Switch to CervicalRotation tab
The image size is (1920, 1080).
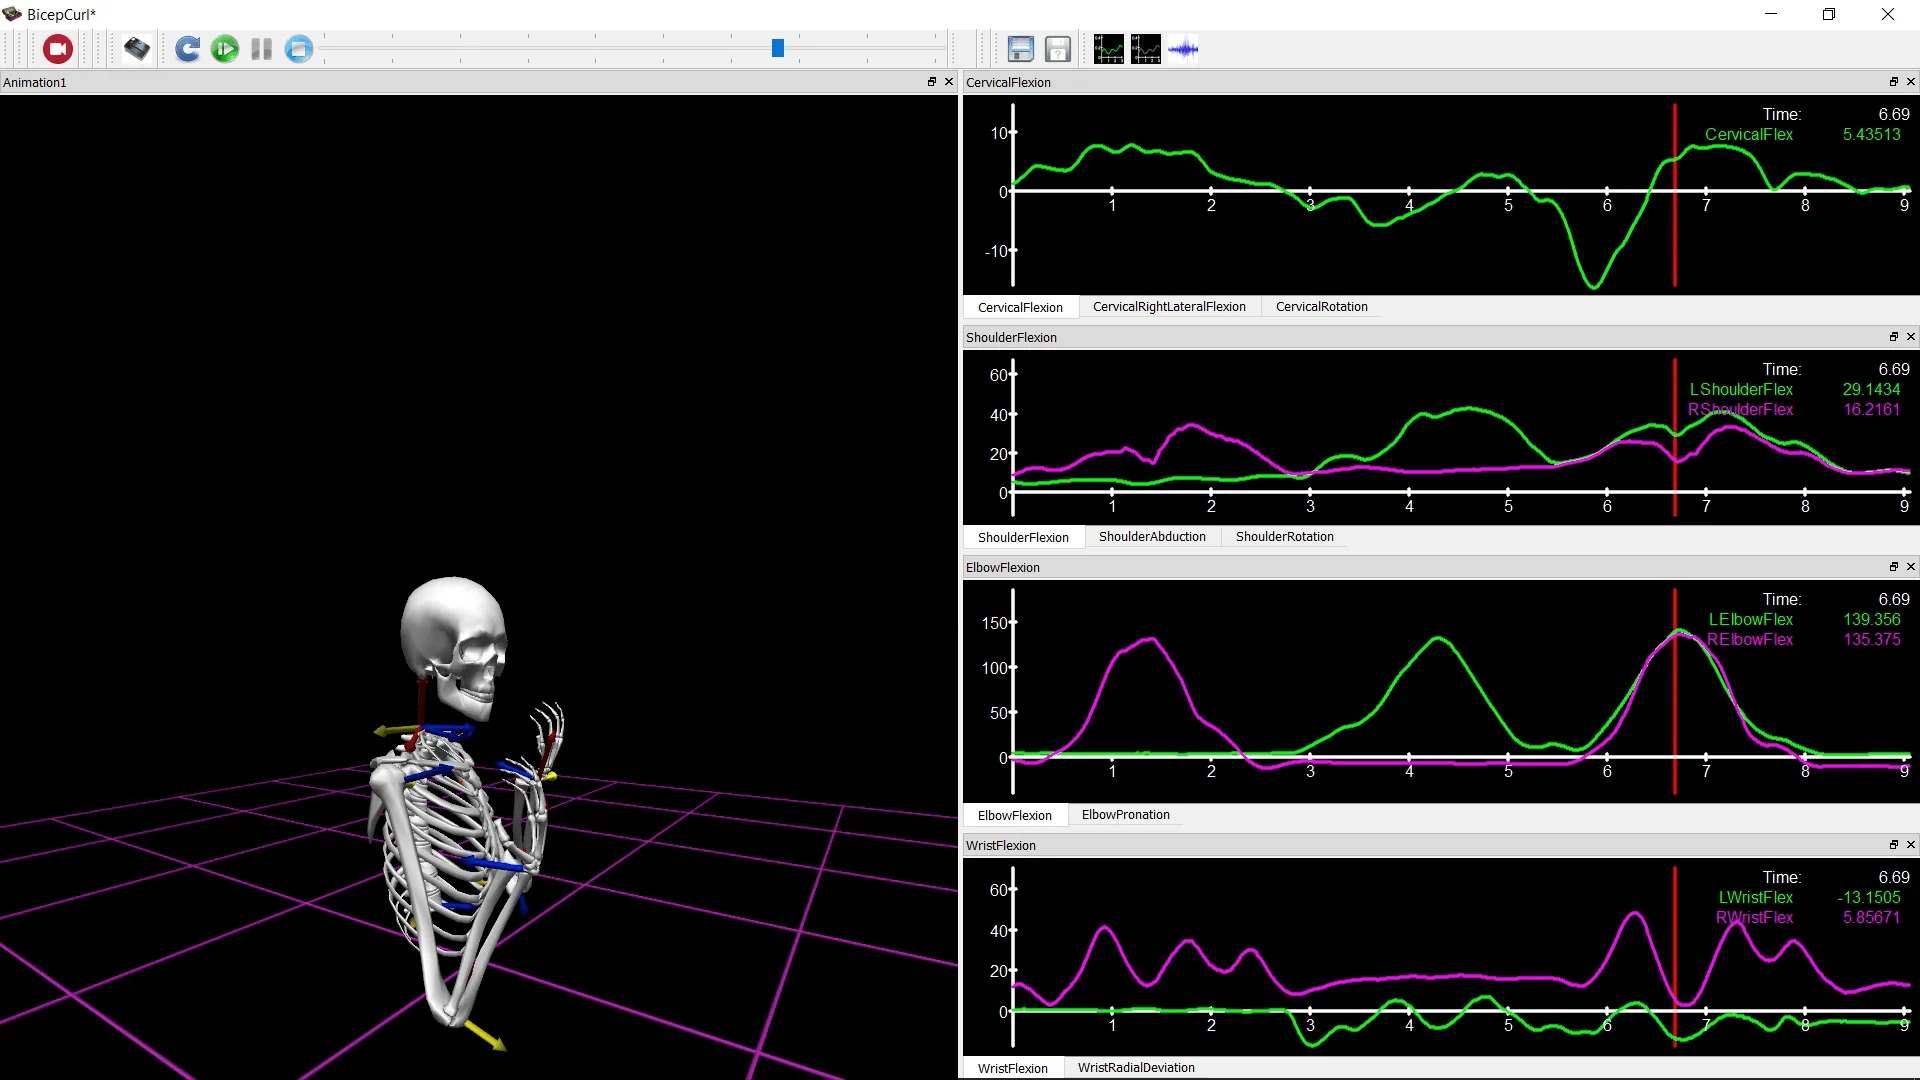point(1321,307)
